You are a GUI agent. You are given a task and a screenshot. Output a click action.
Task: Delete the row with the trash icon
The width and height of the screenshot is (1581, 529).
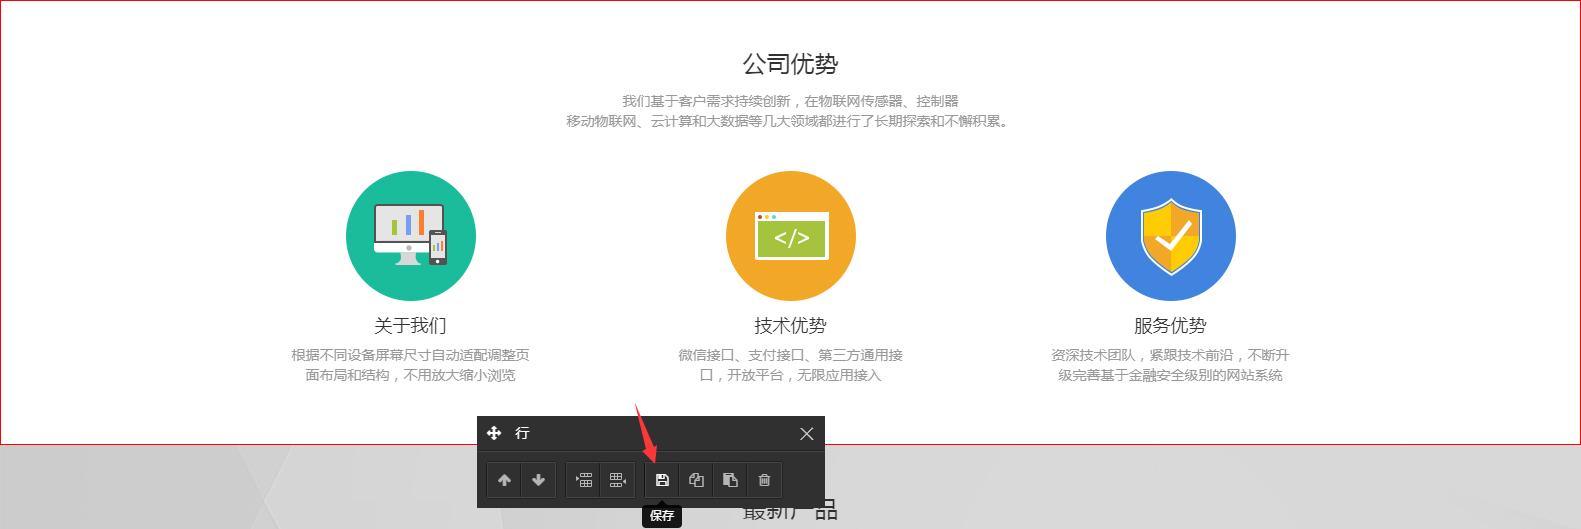(x=764, y=480)
